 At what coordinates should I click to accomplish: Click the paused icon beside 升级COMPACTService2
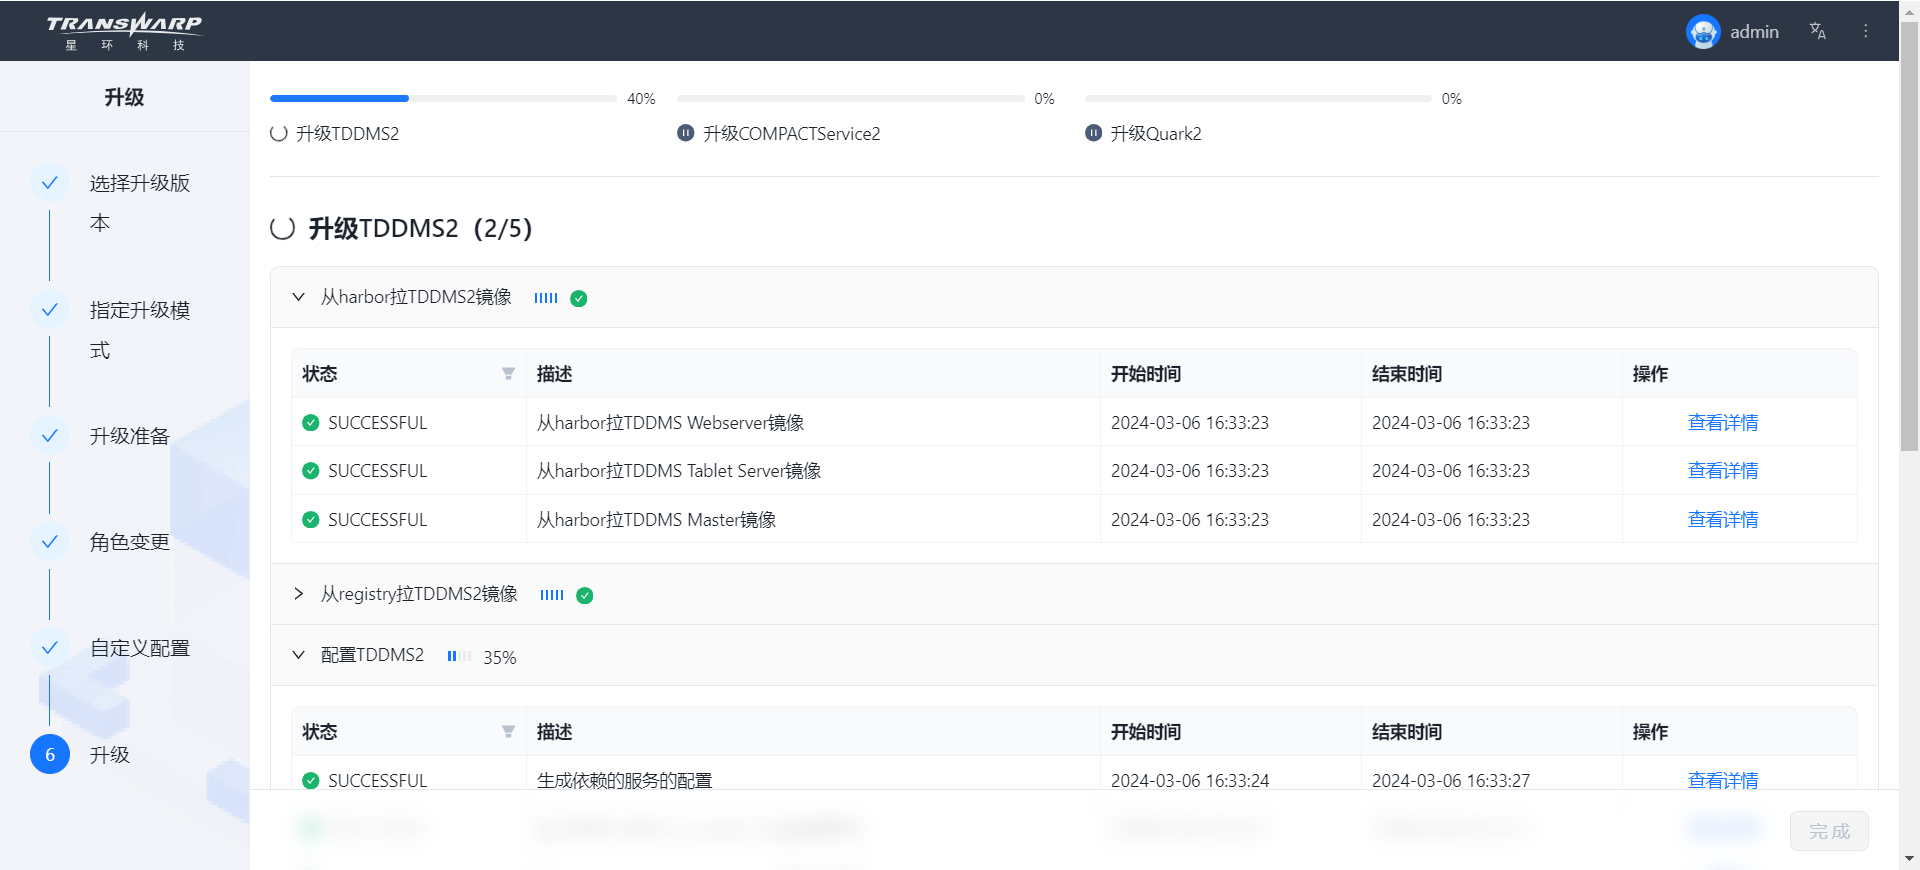pyautogui.click(x=685, y=133)
